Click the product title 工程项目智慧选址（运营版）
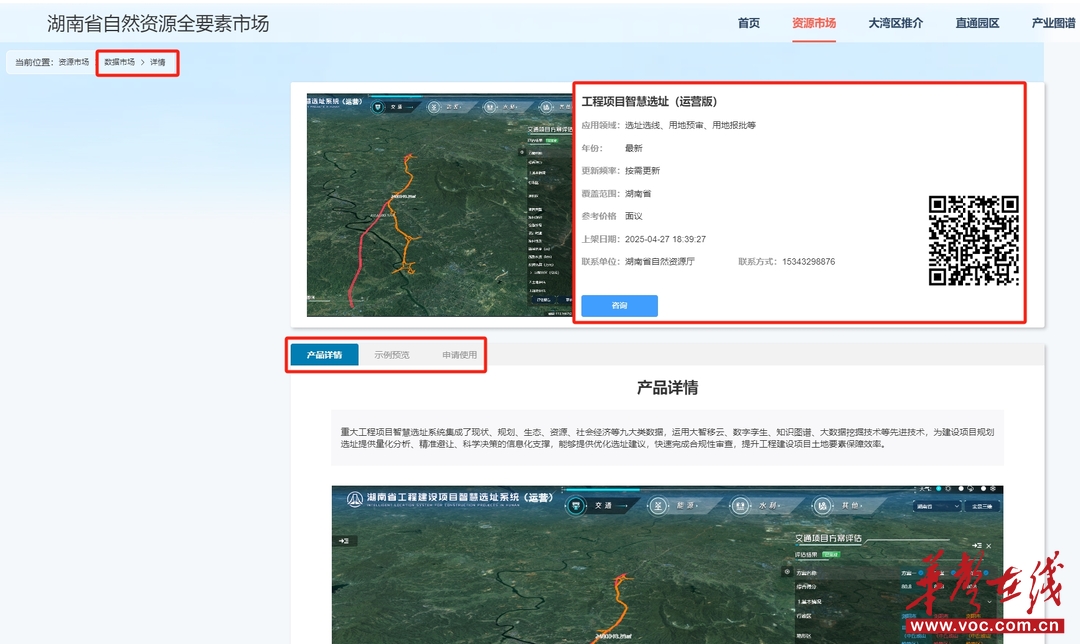This screenshot has width=1080, height=644. pyautogui.click(x=649, y=101)
